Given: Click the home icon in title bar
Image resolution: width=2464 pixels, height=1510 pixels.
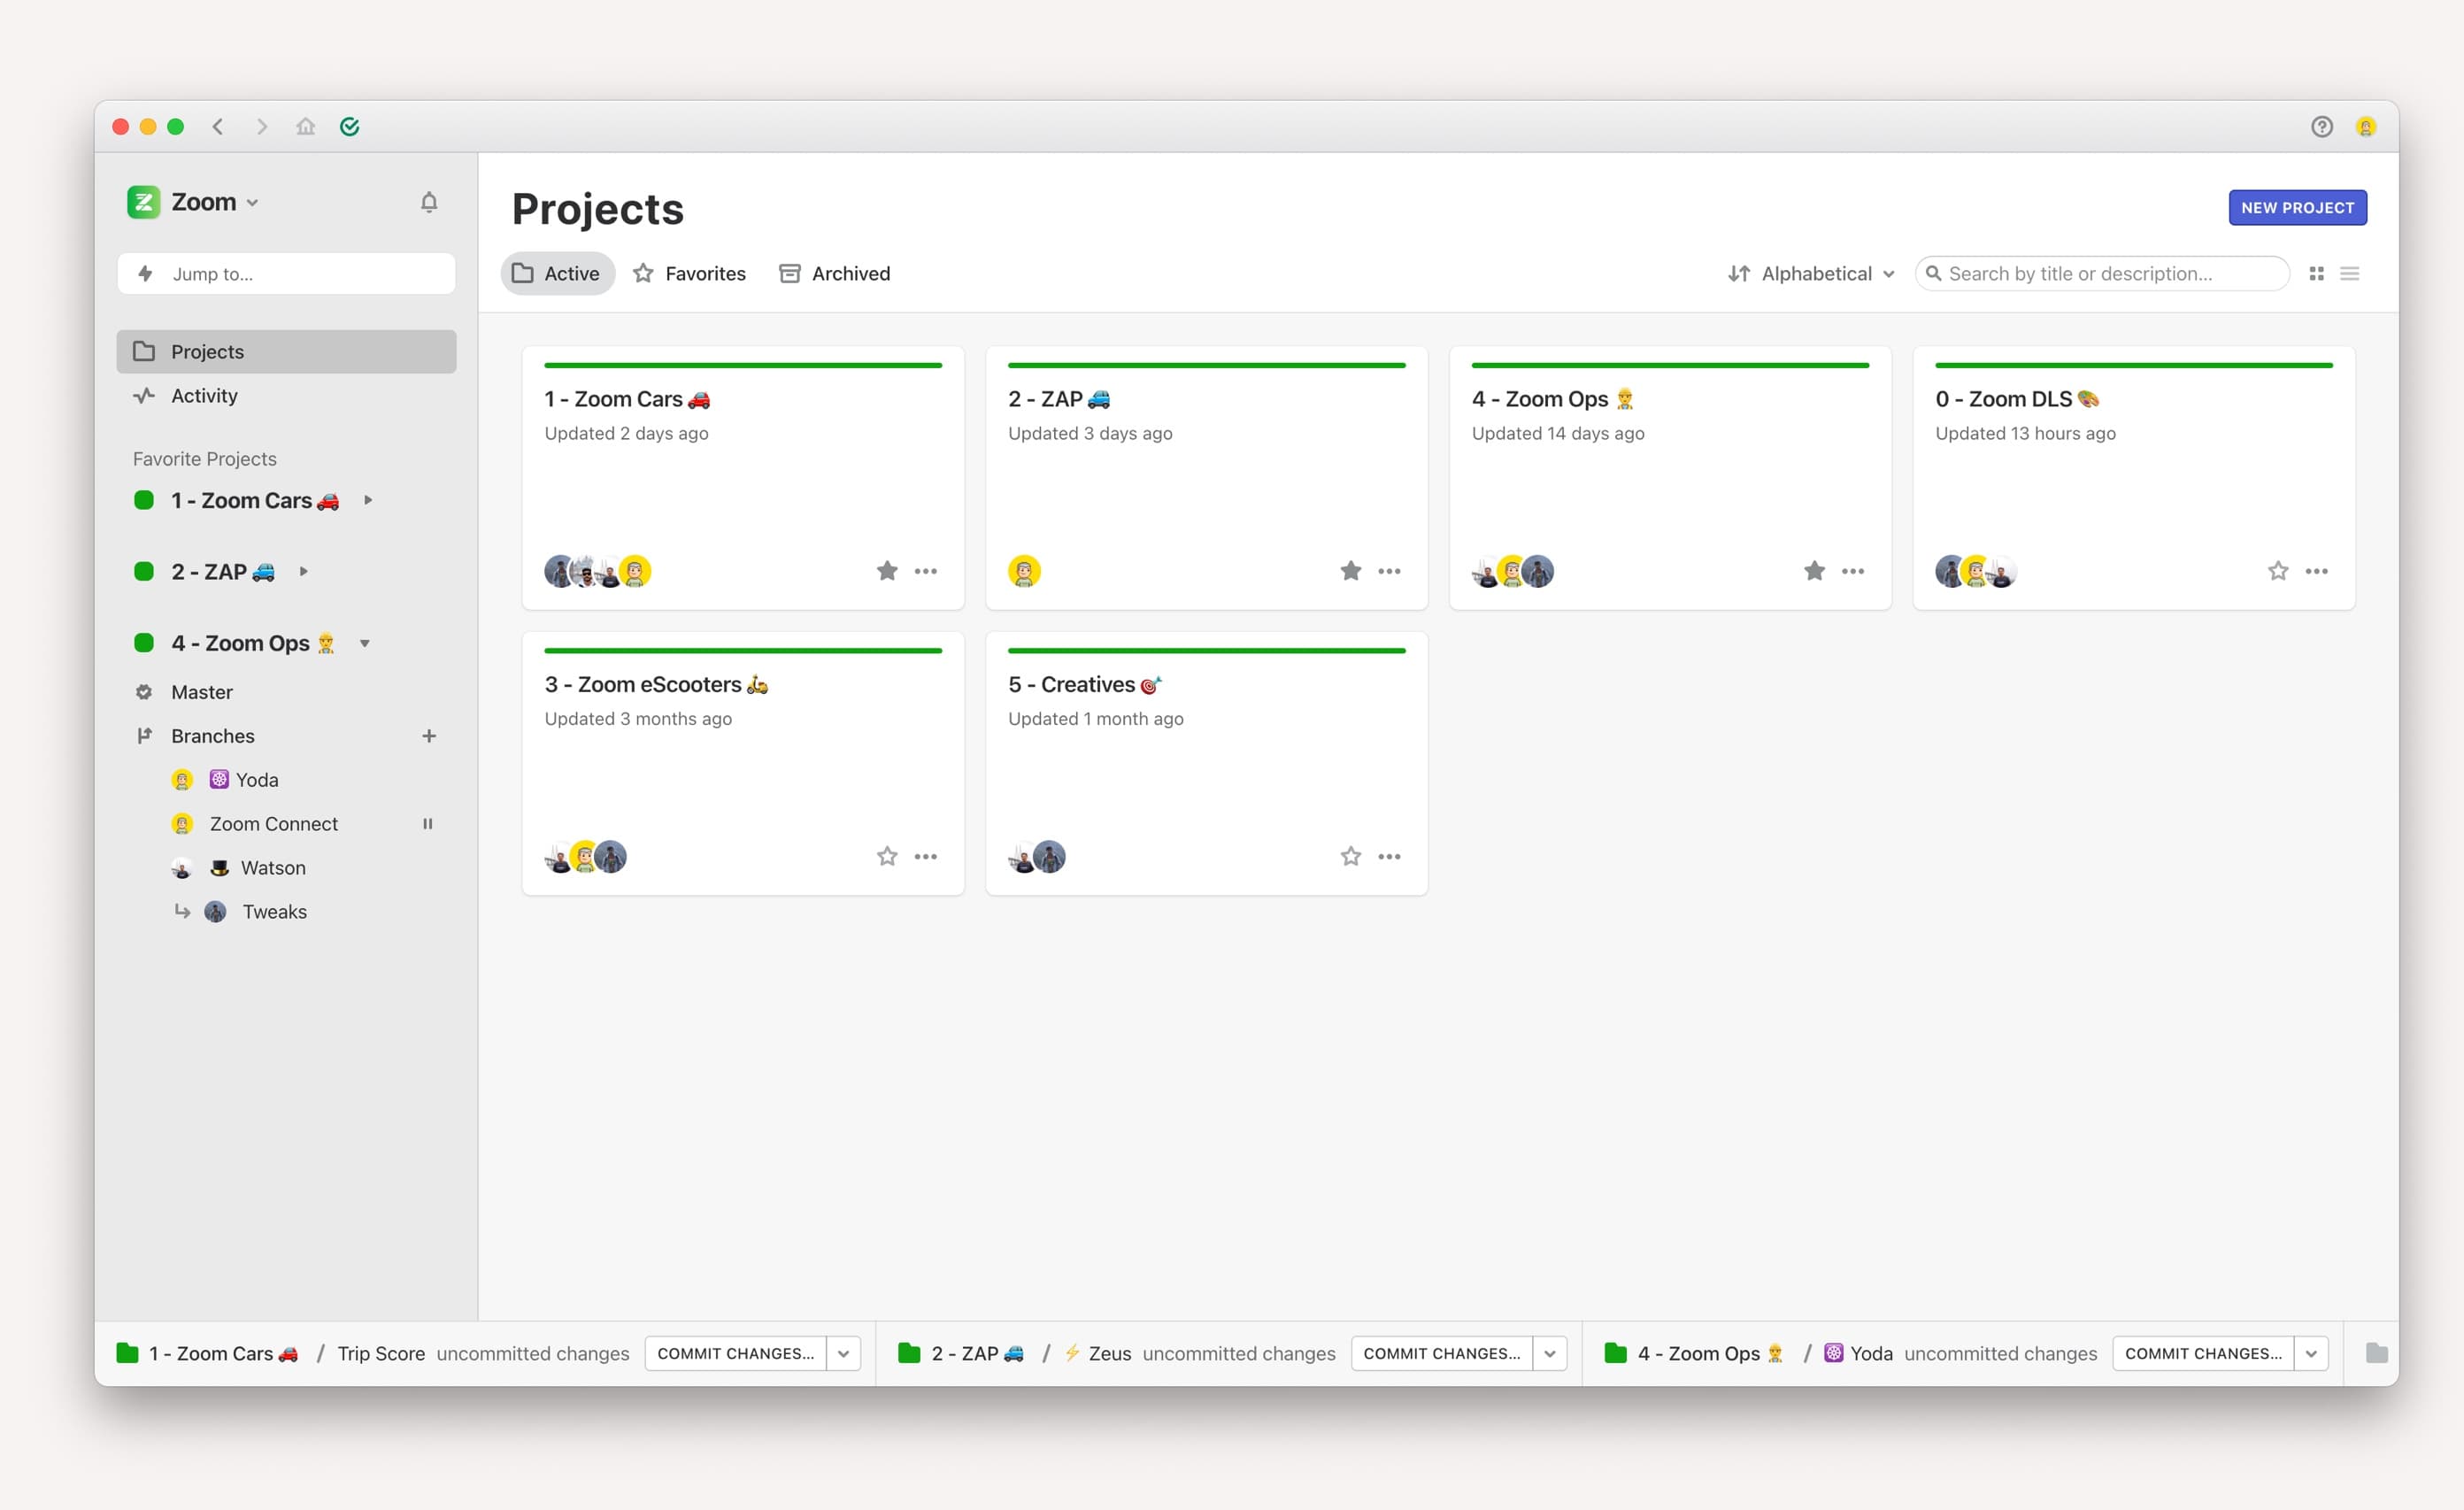Looking at the screenshot, I should pos(305,126).
